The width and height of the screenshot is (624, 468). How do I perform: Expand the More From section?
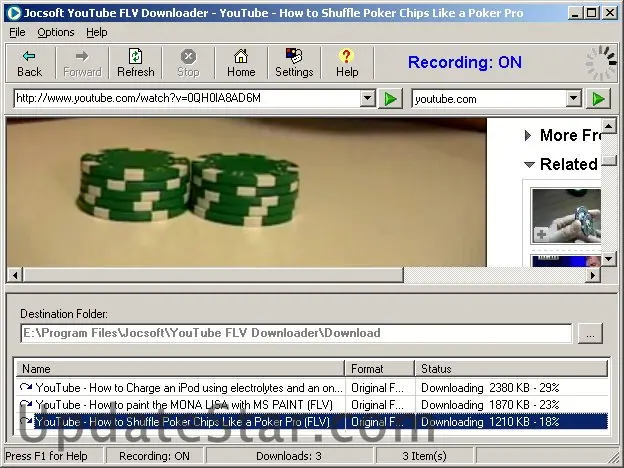pos(528,136)
